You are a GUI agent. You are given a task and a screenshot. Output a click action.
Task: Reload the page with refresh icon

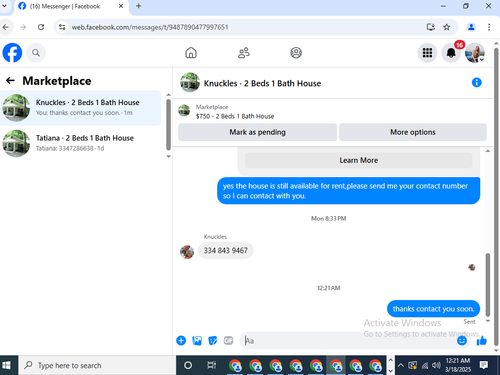(x=41, y=27)
